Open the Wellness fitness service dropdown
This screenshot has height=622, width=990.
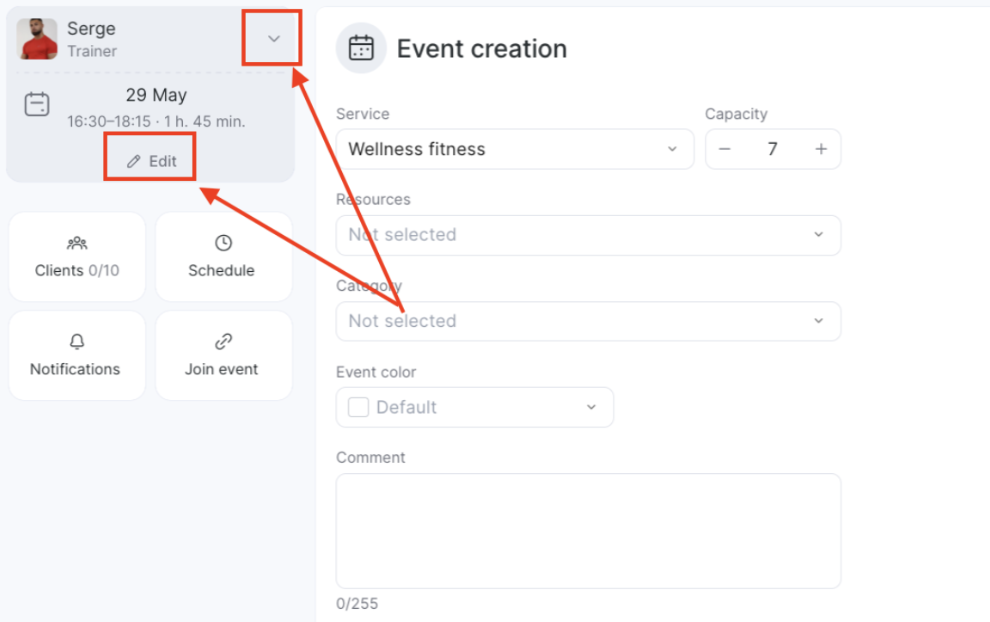click(x=515, y=149)
